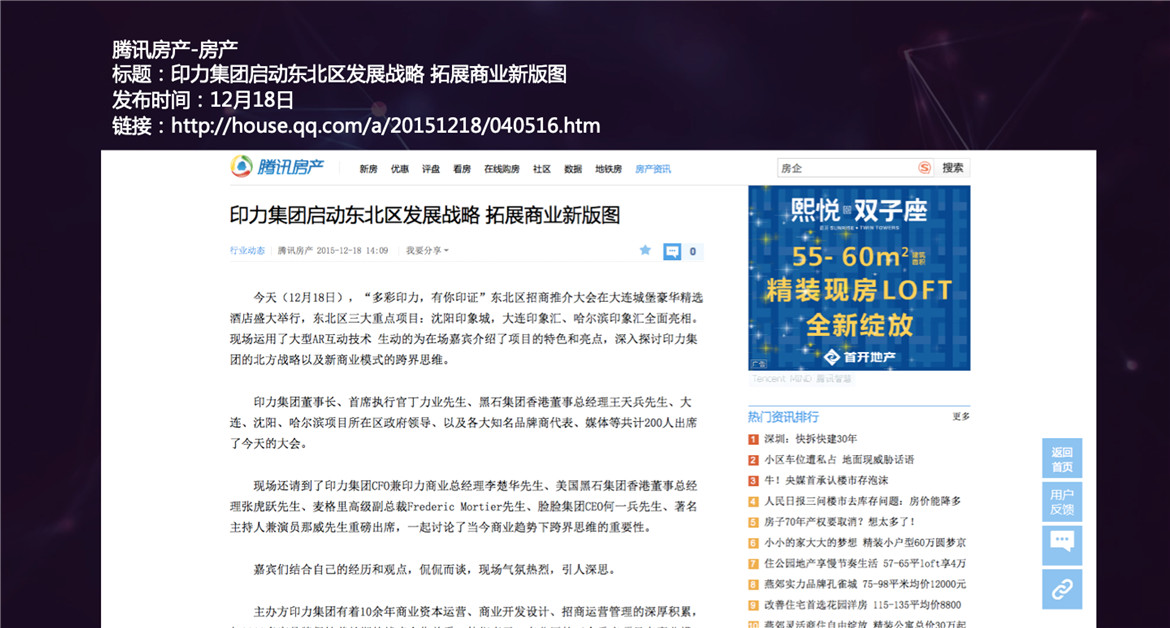Open 改善住宅首选花园洋房 news item
The image size is (1170, 628).
tap(863, 605)
